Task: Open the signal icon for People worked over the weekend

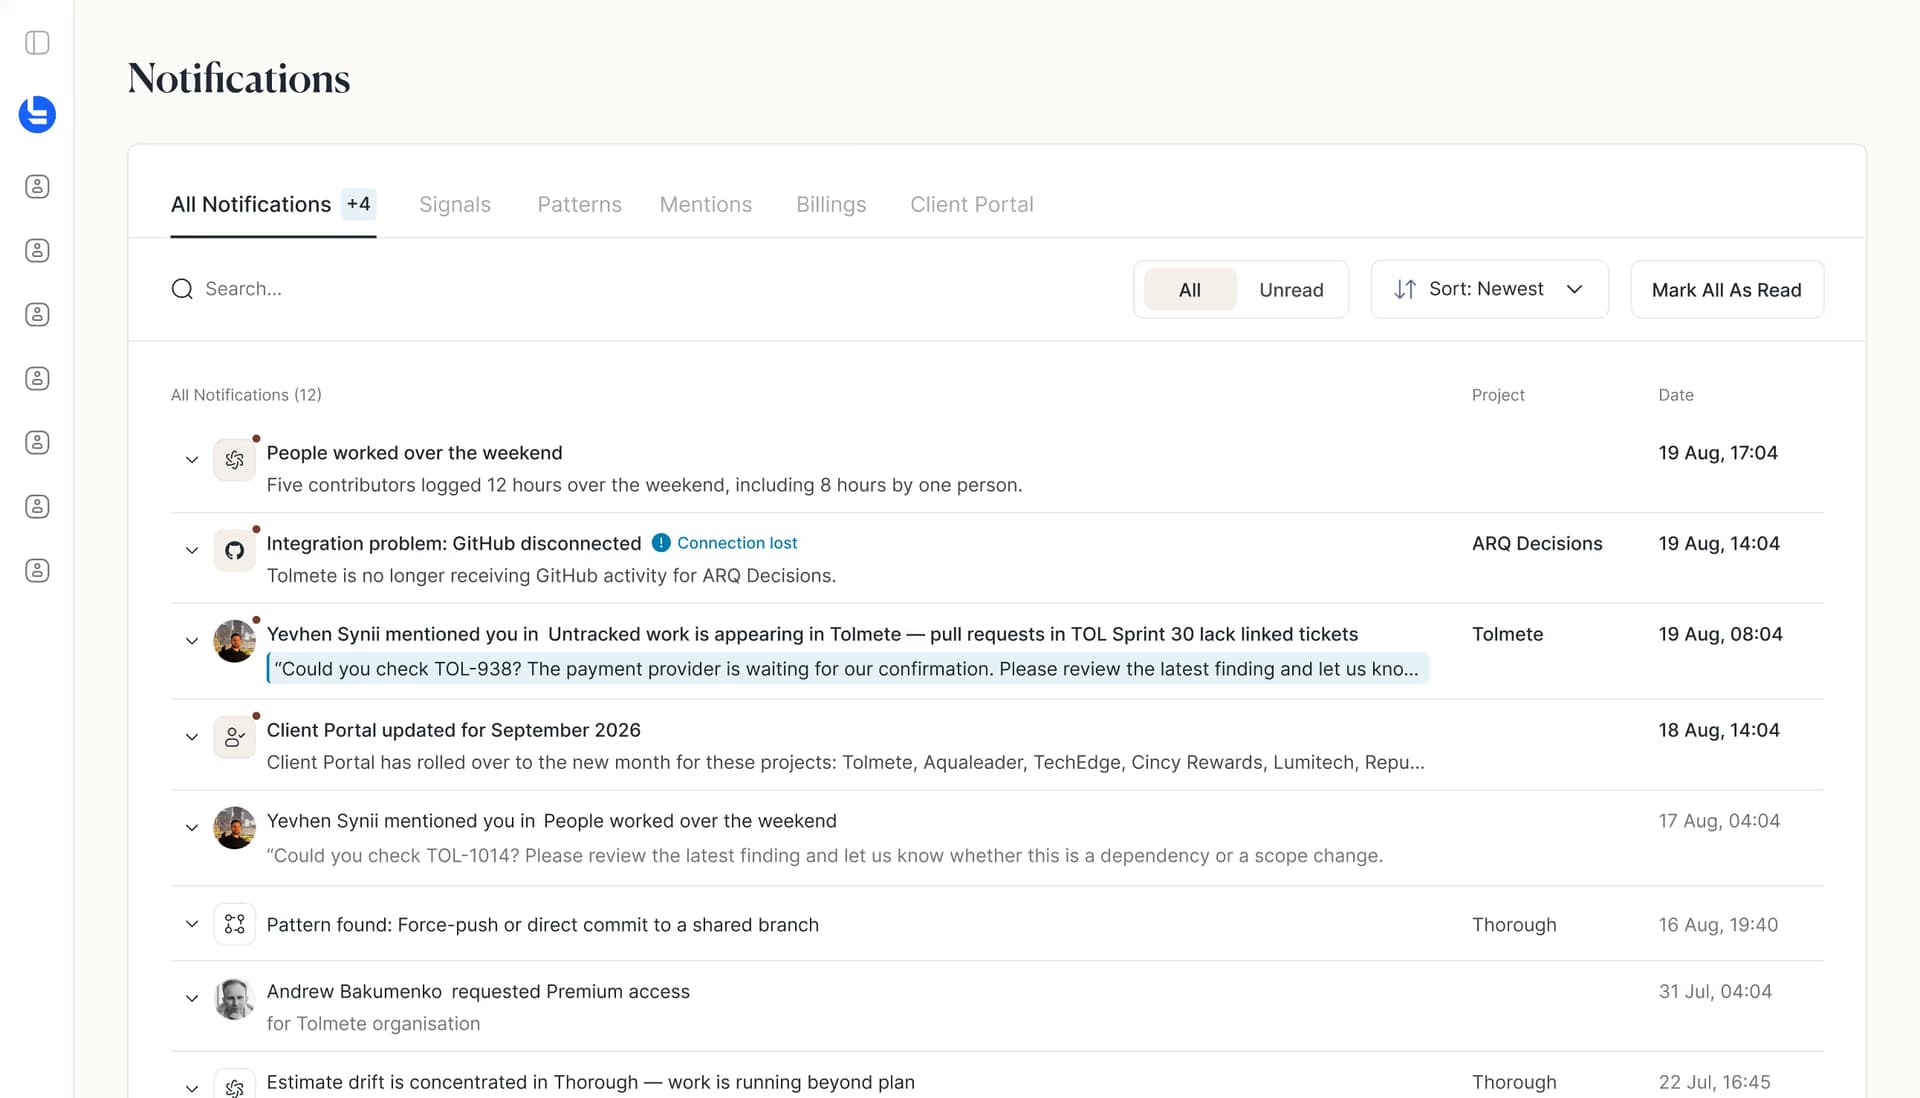Action: pos(235,460)
